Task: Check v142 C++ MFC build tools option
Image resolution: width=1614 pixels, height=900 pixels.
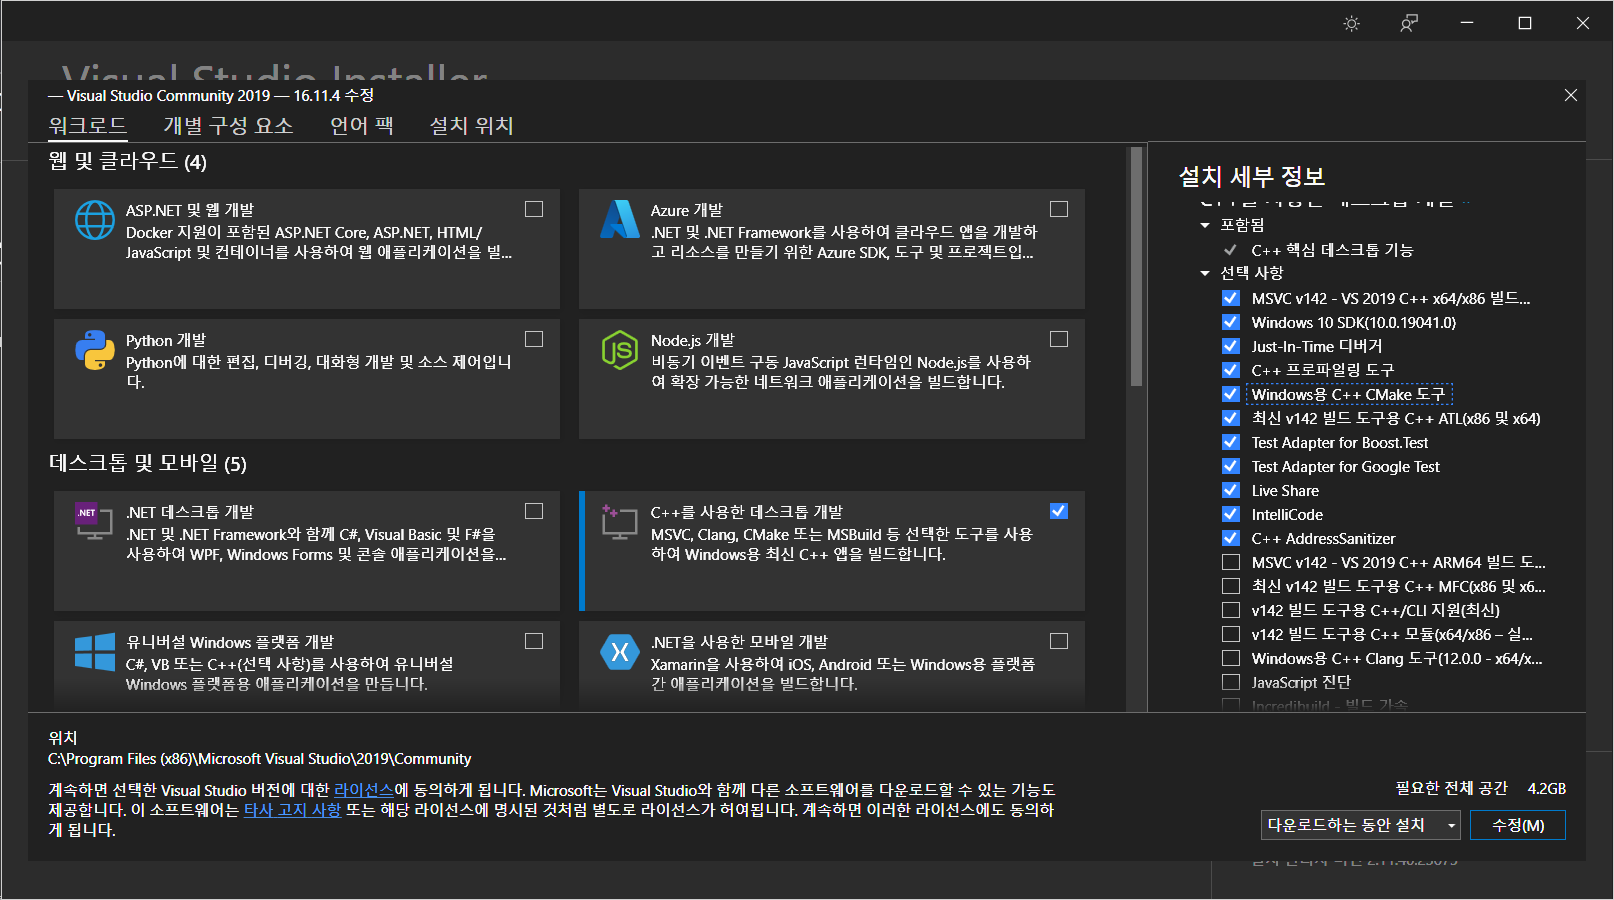Action: (1231, 586)
